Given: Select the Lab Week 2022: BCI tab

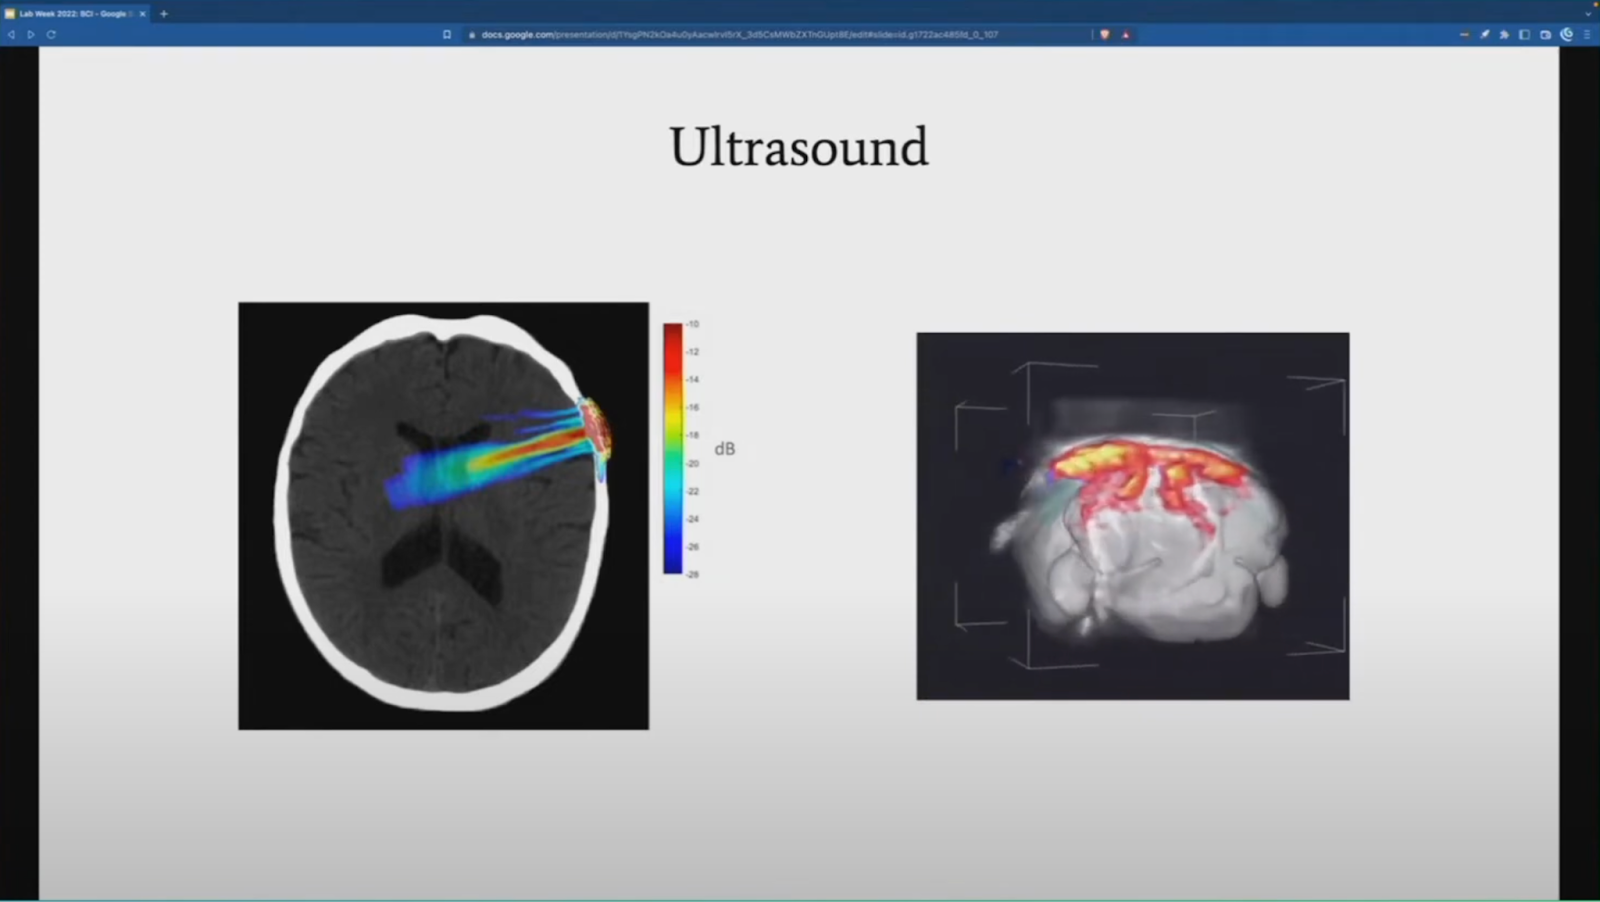Looking at the screenshot, I should coord(72,14).
